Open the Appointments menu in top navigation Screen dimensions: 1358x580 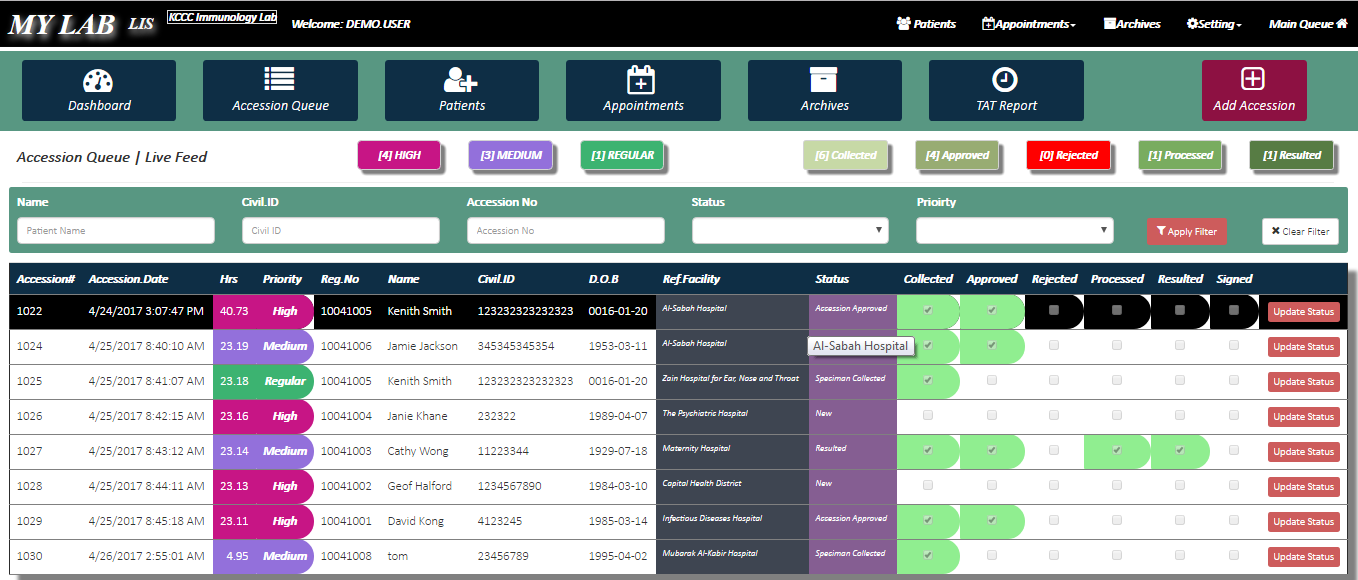1029,24
